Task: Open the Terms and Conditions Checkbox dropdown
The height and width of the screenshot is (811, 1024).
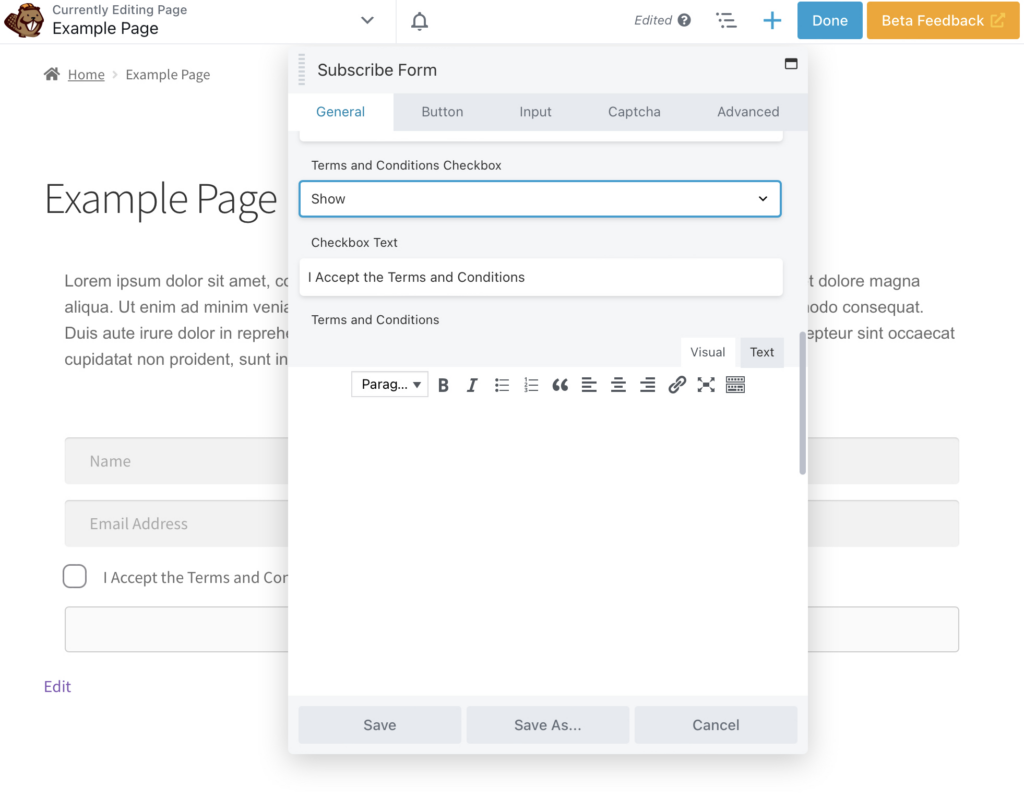Action: point(540,198)
